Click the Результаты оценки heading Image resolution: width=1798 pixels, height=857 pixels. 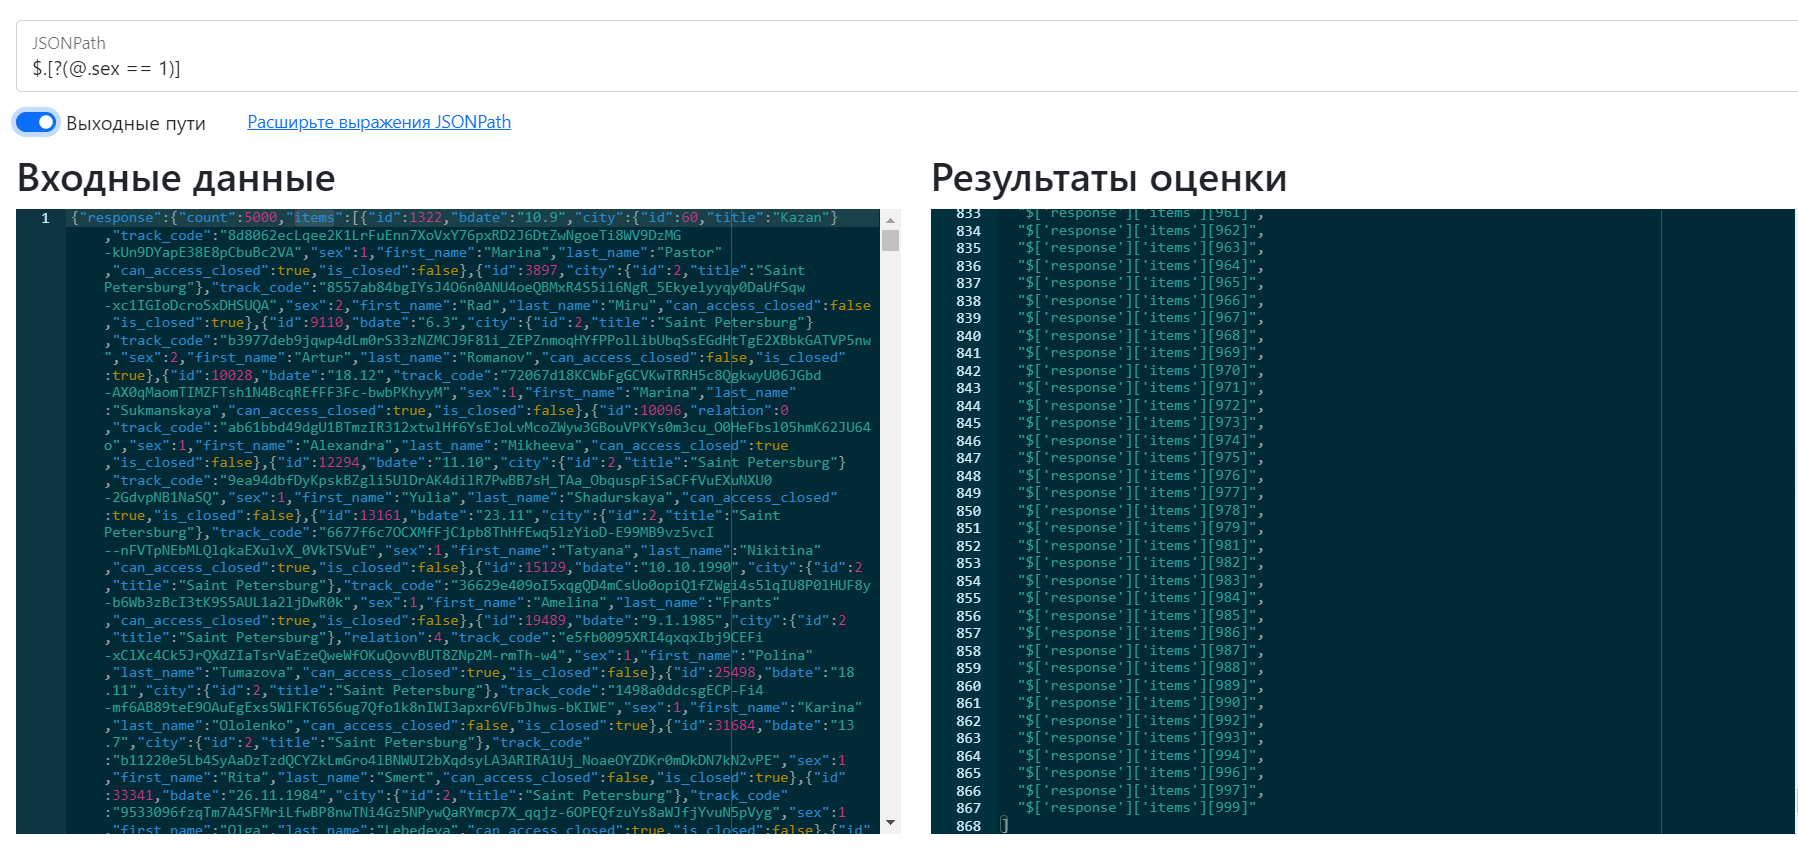click(x=1109, y=178)
